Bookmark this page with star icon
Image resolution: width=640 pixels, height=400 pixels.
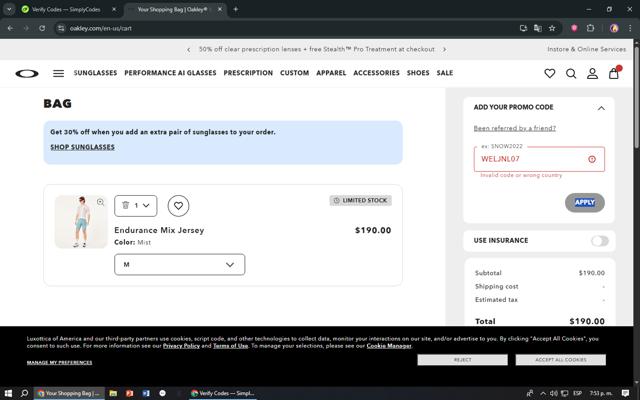pyautogui.click(x=552, y=28)
